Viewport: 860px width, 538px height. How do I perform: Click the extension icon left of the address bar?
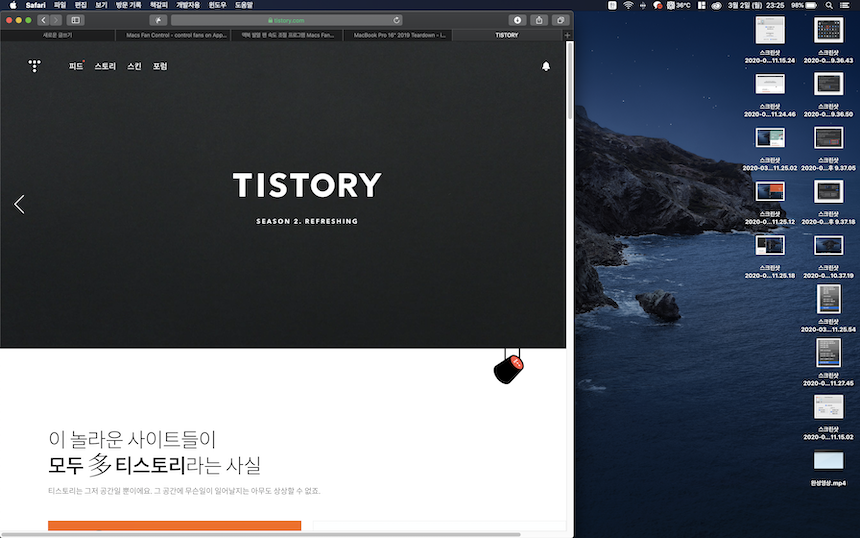coord(158,20)
